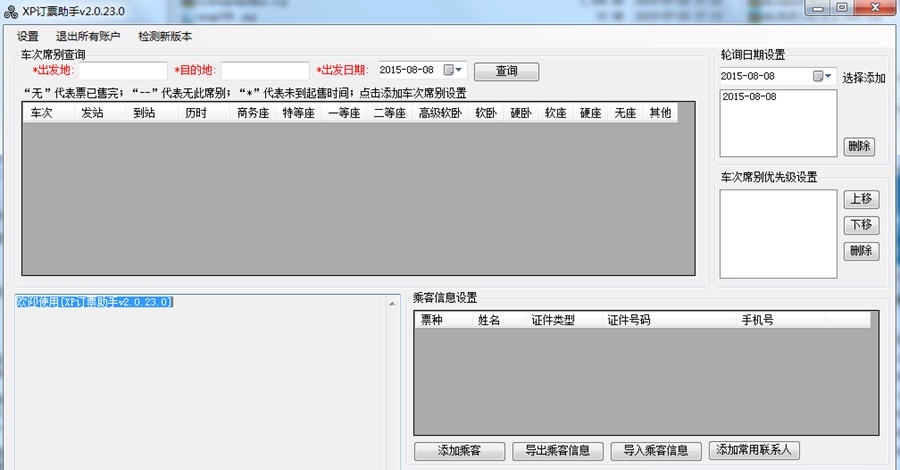Click the 上移 button
Image resolution: width=900 pixels, height=470 pixels.
(x=861, y=199)
